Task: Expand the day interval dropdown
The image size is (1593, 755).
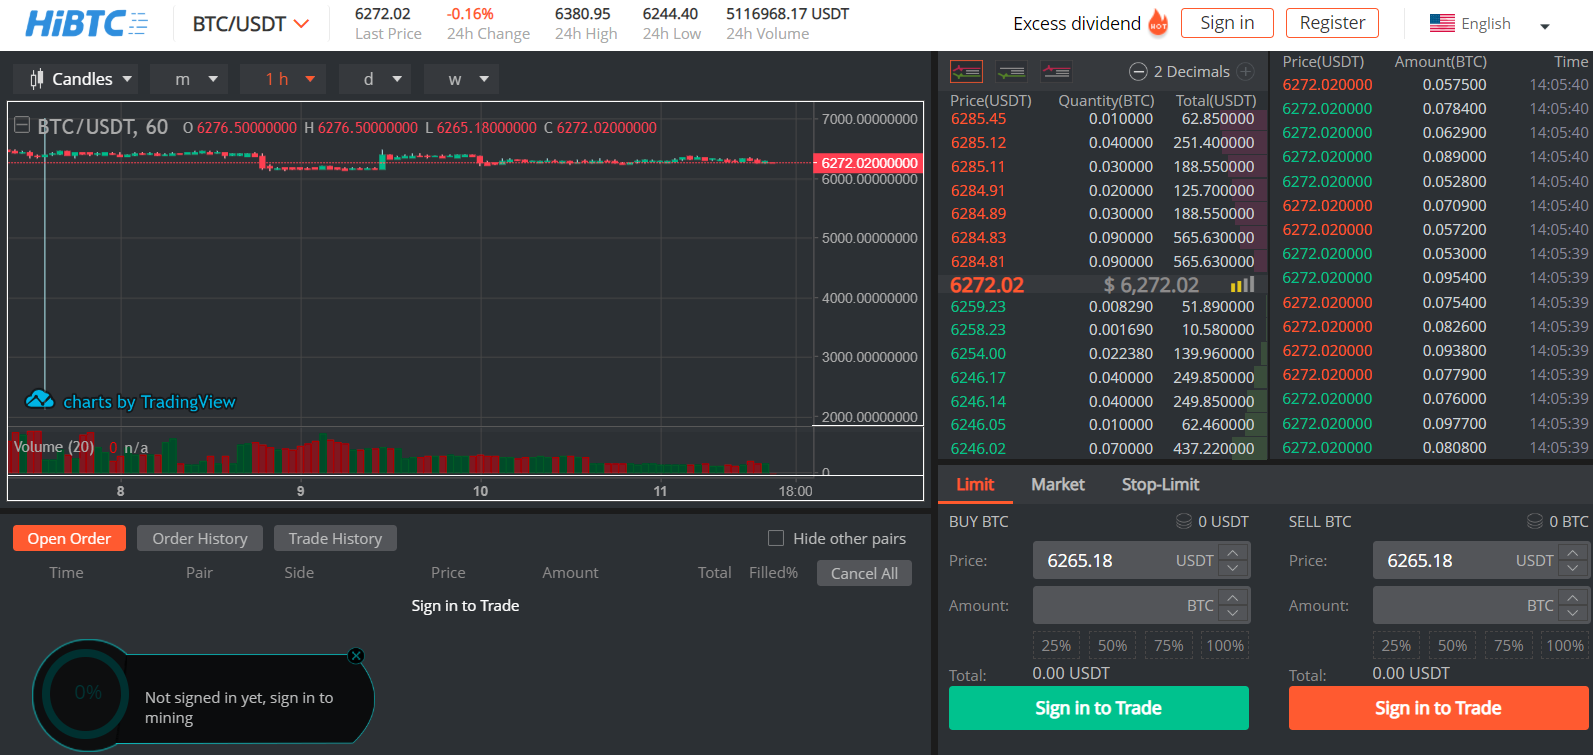Action: click(375, 79)
